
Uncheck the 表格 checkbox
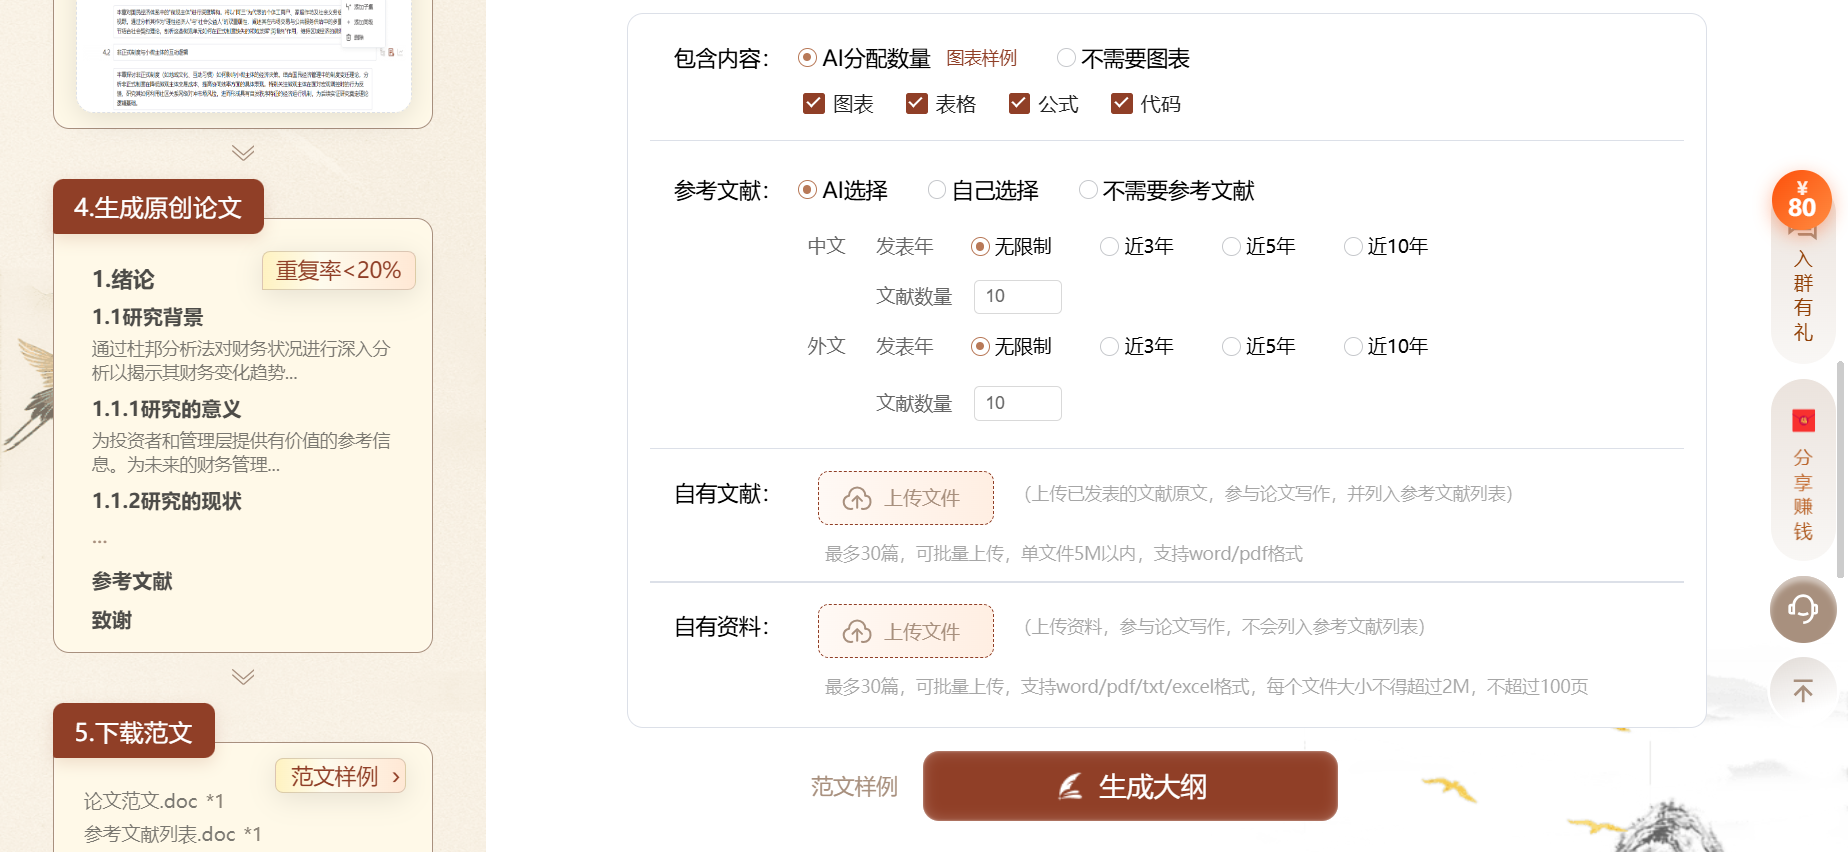click(x=916, y=104)
